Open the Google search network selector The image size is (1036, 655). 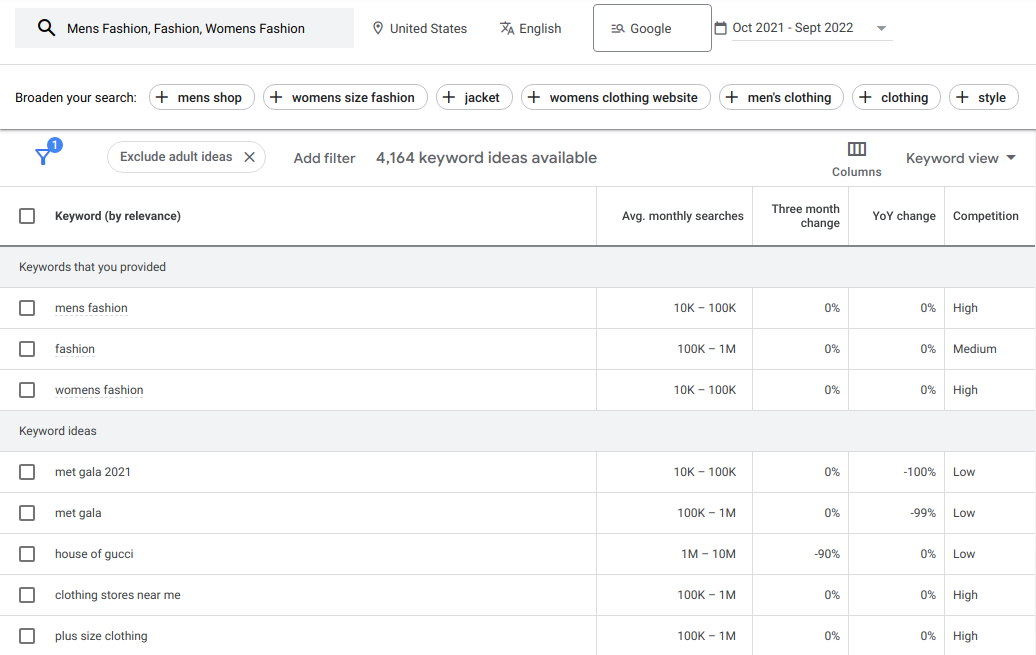(x=652, y=27)
